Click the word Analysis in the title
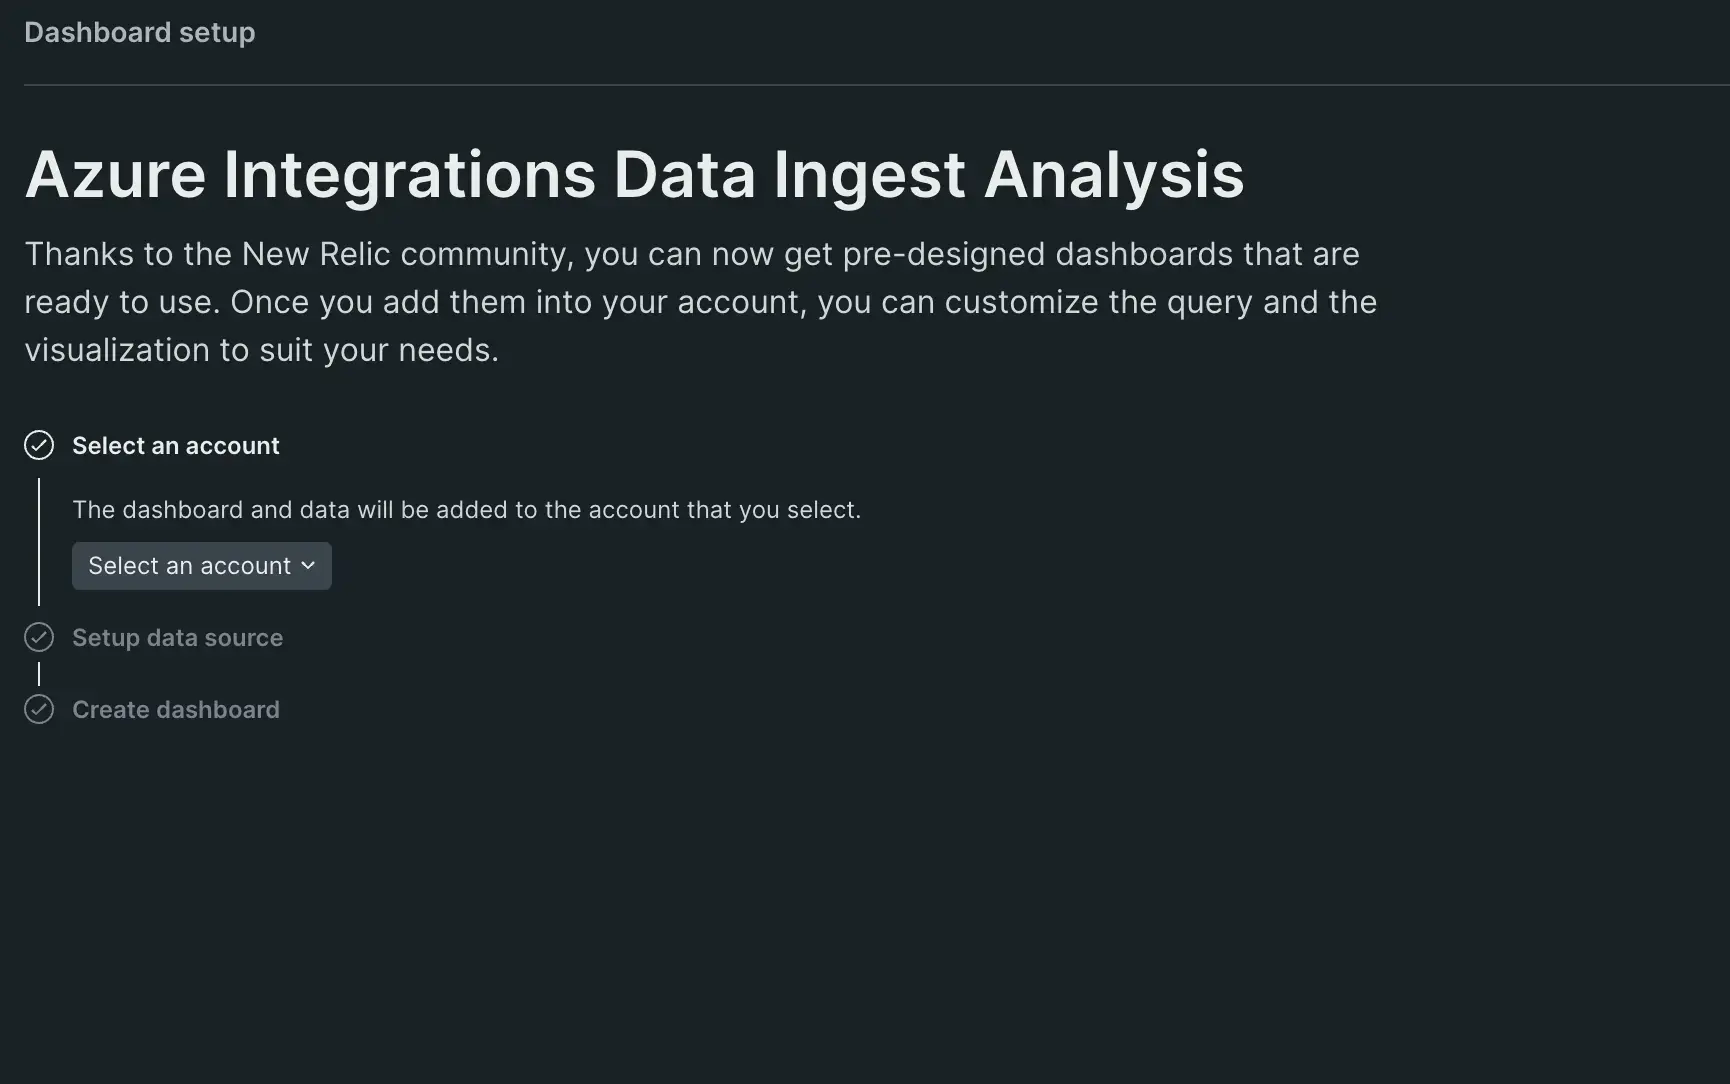Screen dimensions: 1730x1084 [x=1114, y=175]
